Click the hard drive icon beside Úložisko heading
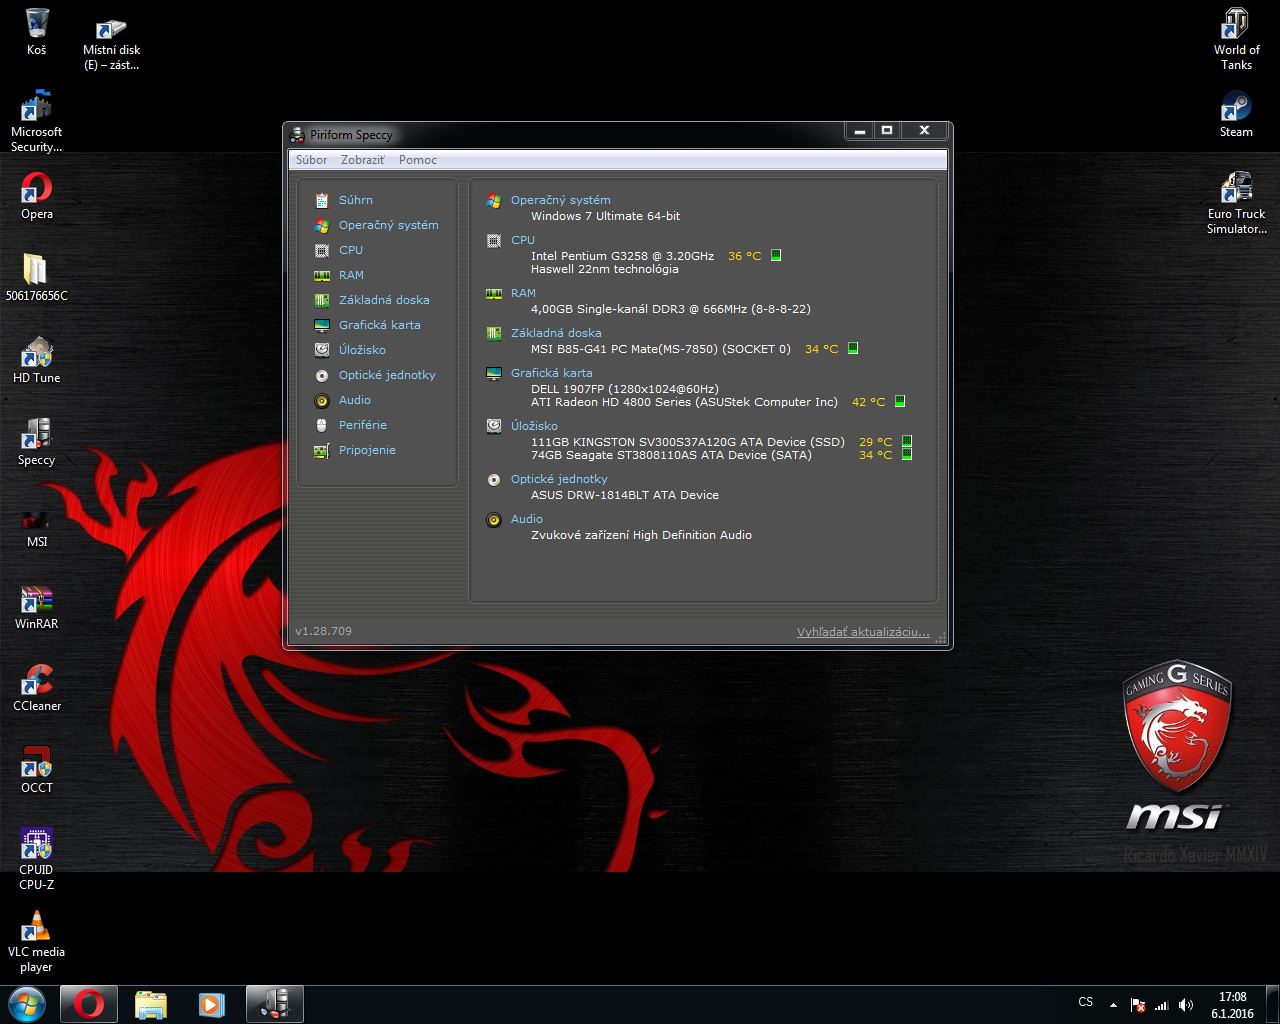This screenshot has width=1280, height=1024. pos(494,426)
